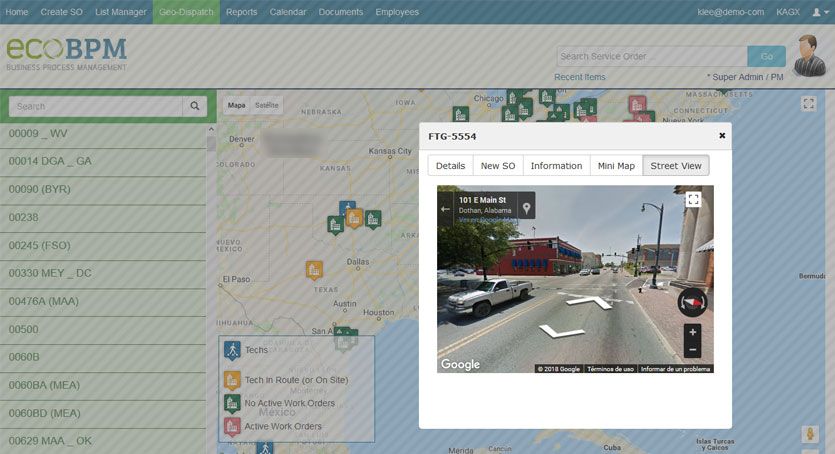Screen dimensions: 835x454
Task: Close the FTG-5554 popup
Action: point(722,136)
